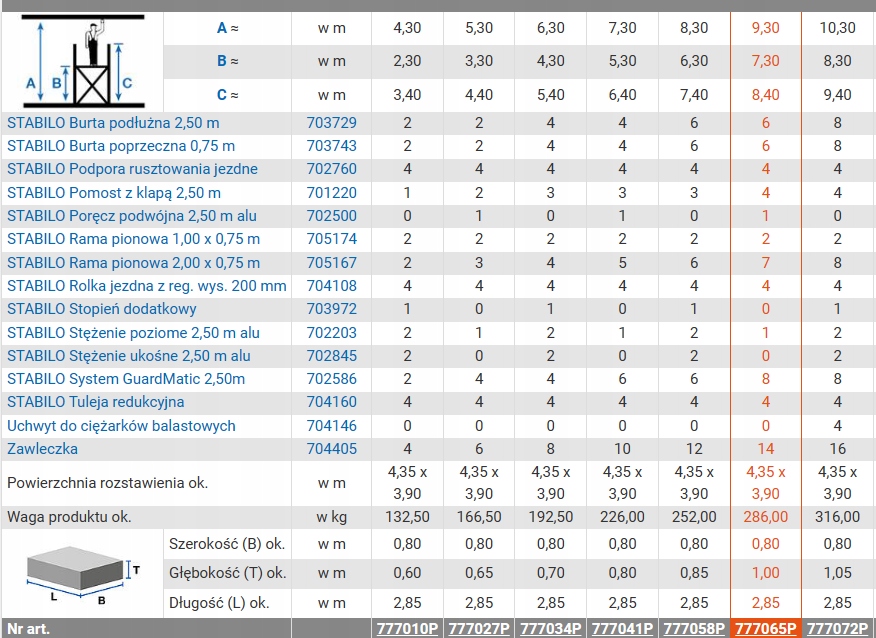
Task: Open STABILO Rama pionowa 2,00 x 0,75 m link
Action: 133,263
